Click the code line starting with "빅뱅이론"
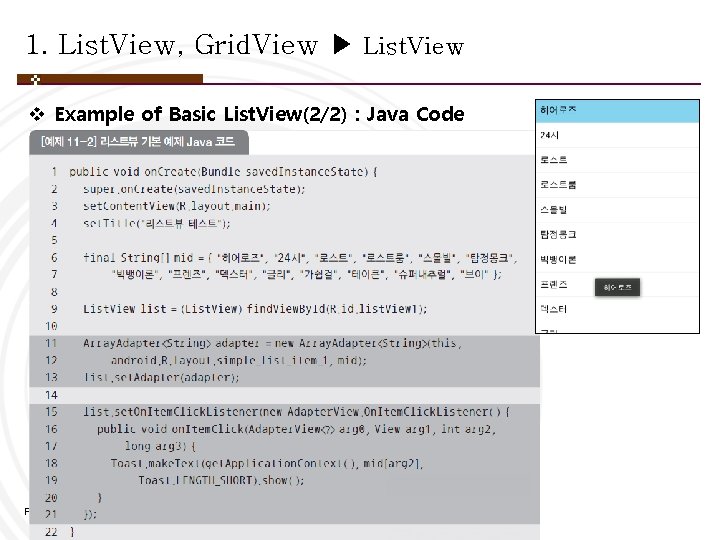 click(306, 275)
